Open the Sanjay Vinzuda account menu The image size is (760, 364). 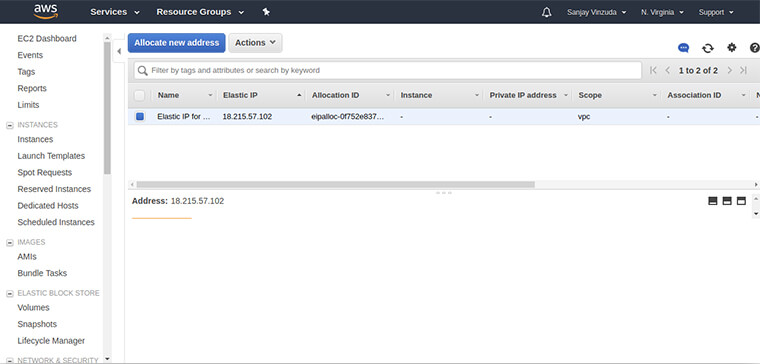tap(596, 13)
